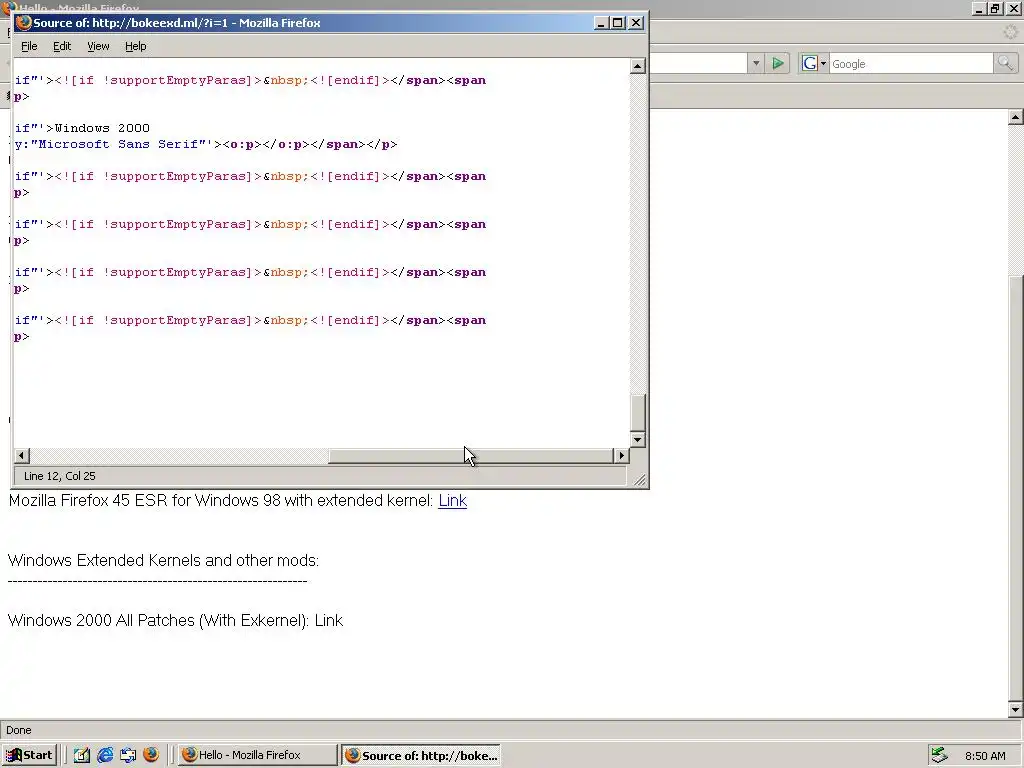Click the throbber activity icon in browser
Viewport: 1024px width, 768px height.
tap(1012, 32)
